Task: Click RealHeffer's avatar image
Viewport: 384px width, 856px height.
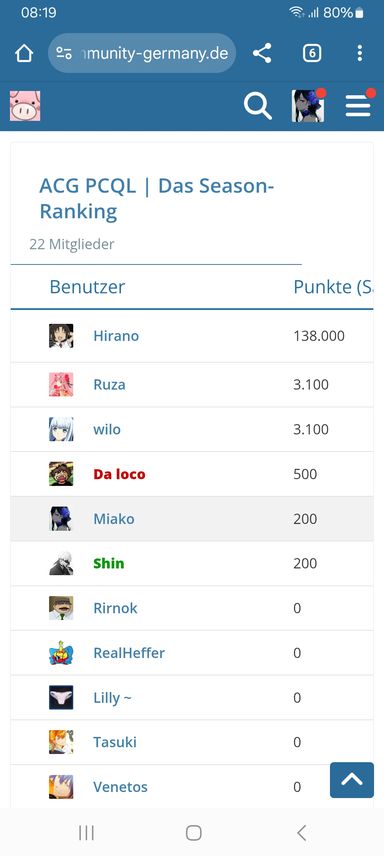Action: point(61,653)
